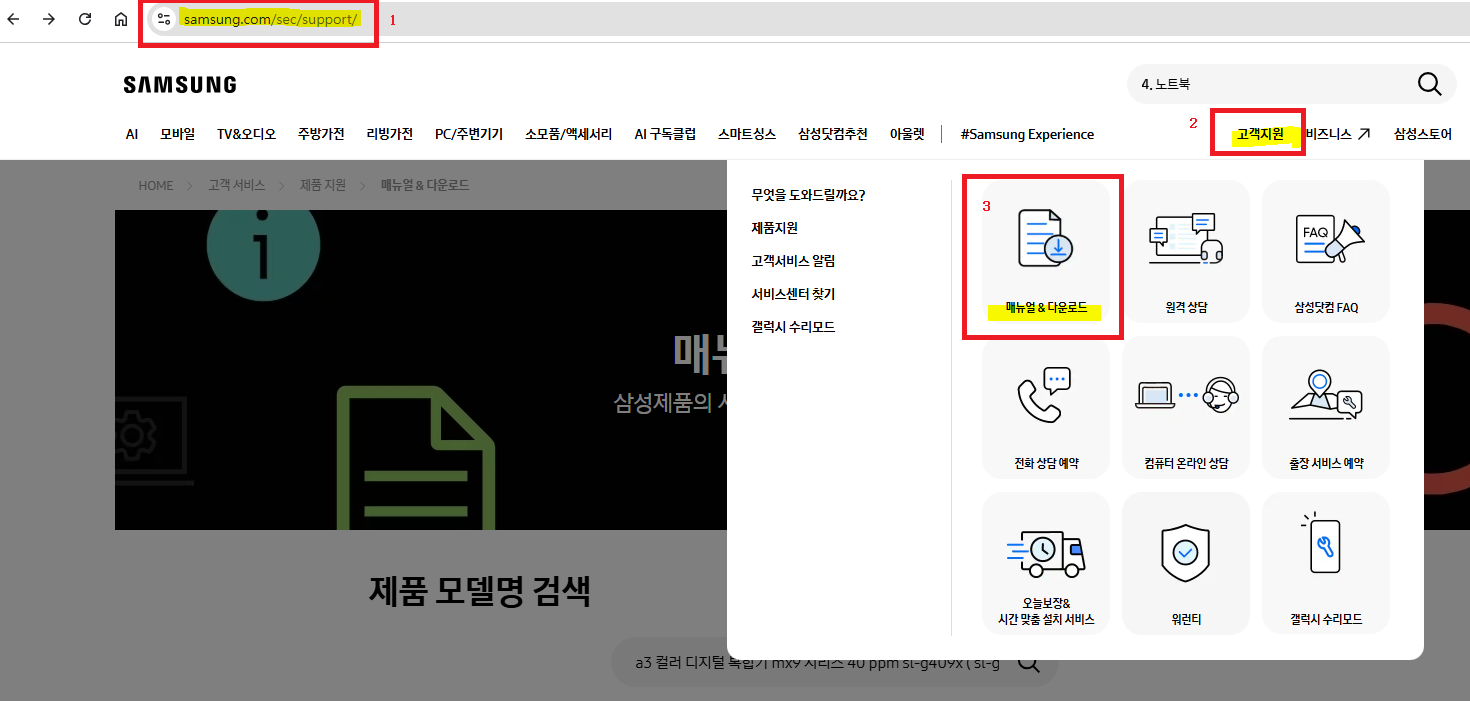Open the 워런티 shield tile
This screenshot has width=1470, height=701.
tap(1186, 564)
